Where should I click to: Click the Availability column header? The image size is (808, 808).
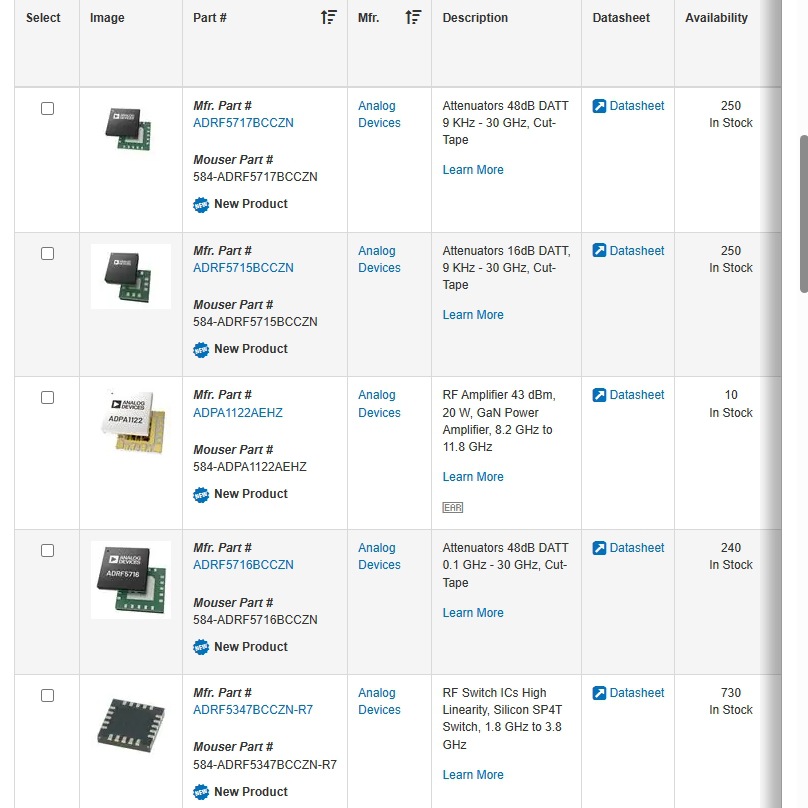pyautogui.click(x=716, y=18)
